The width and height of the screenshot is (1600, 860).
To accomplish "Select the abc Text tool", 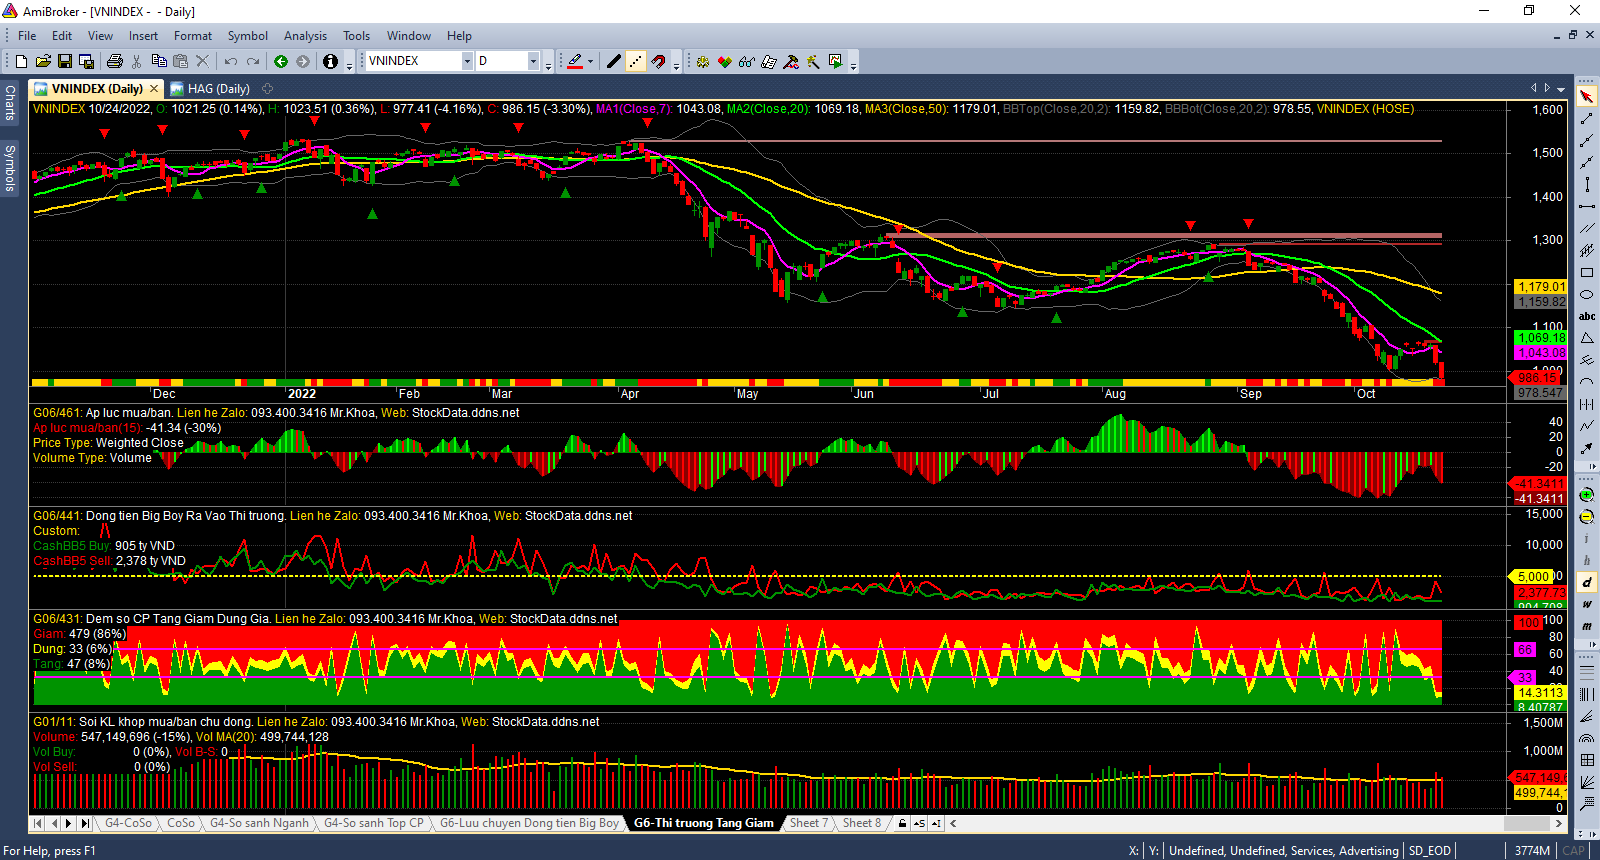I will [1587, 316].
